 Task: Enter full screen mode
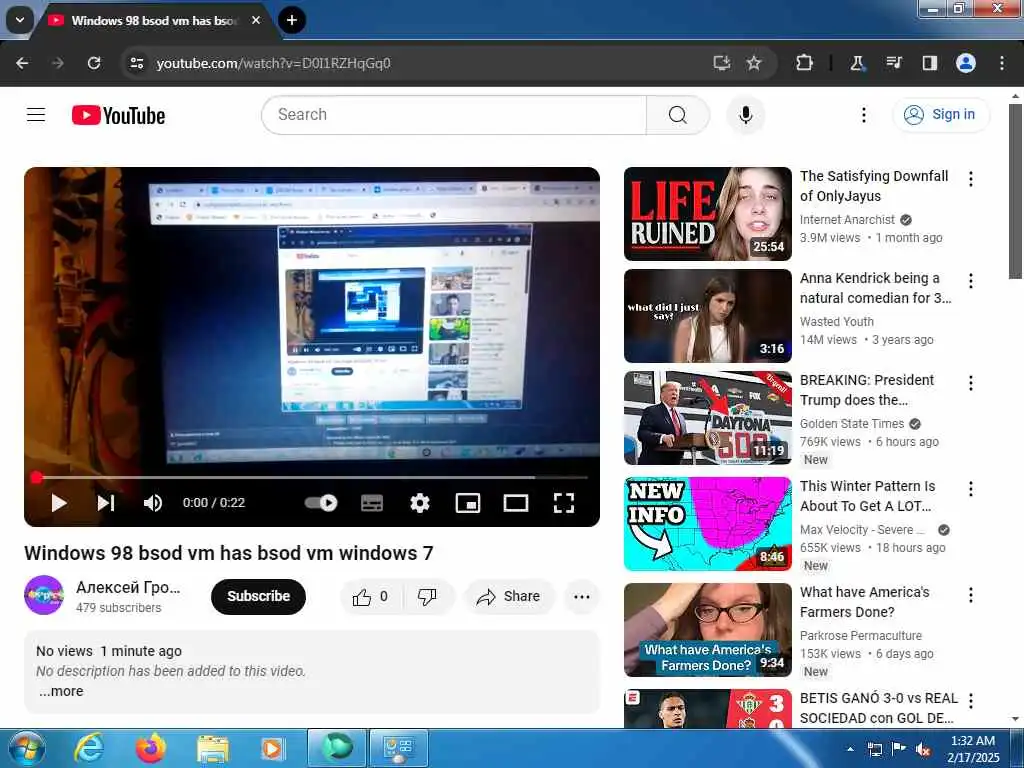(564, 503)
